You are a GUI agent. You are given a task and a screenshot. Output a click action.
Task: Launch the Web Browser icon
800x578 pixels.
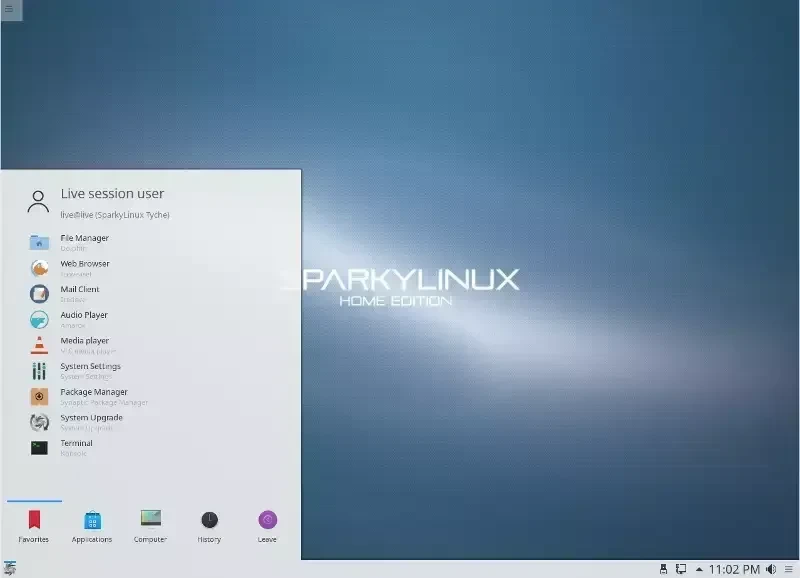[39, 268]
